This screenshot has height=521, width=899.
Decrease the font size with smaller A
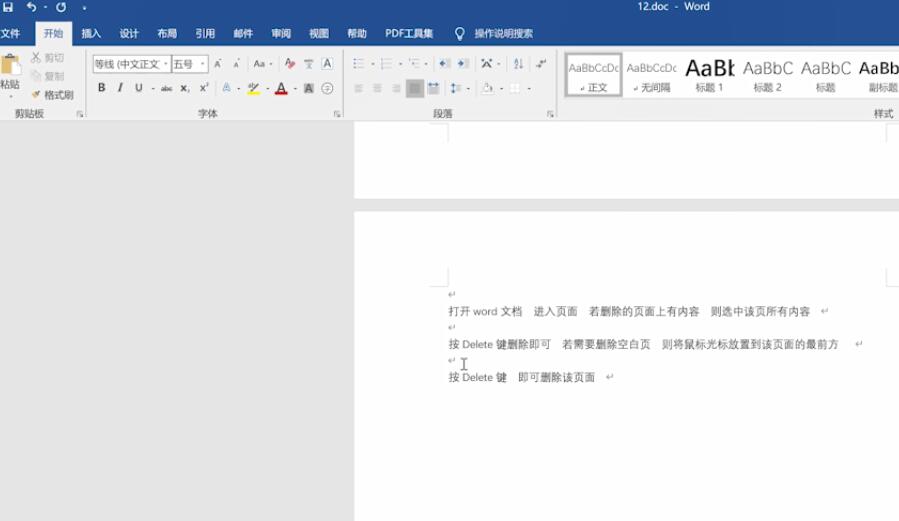236,64
